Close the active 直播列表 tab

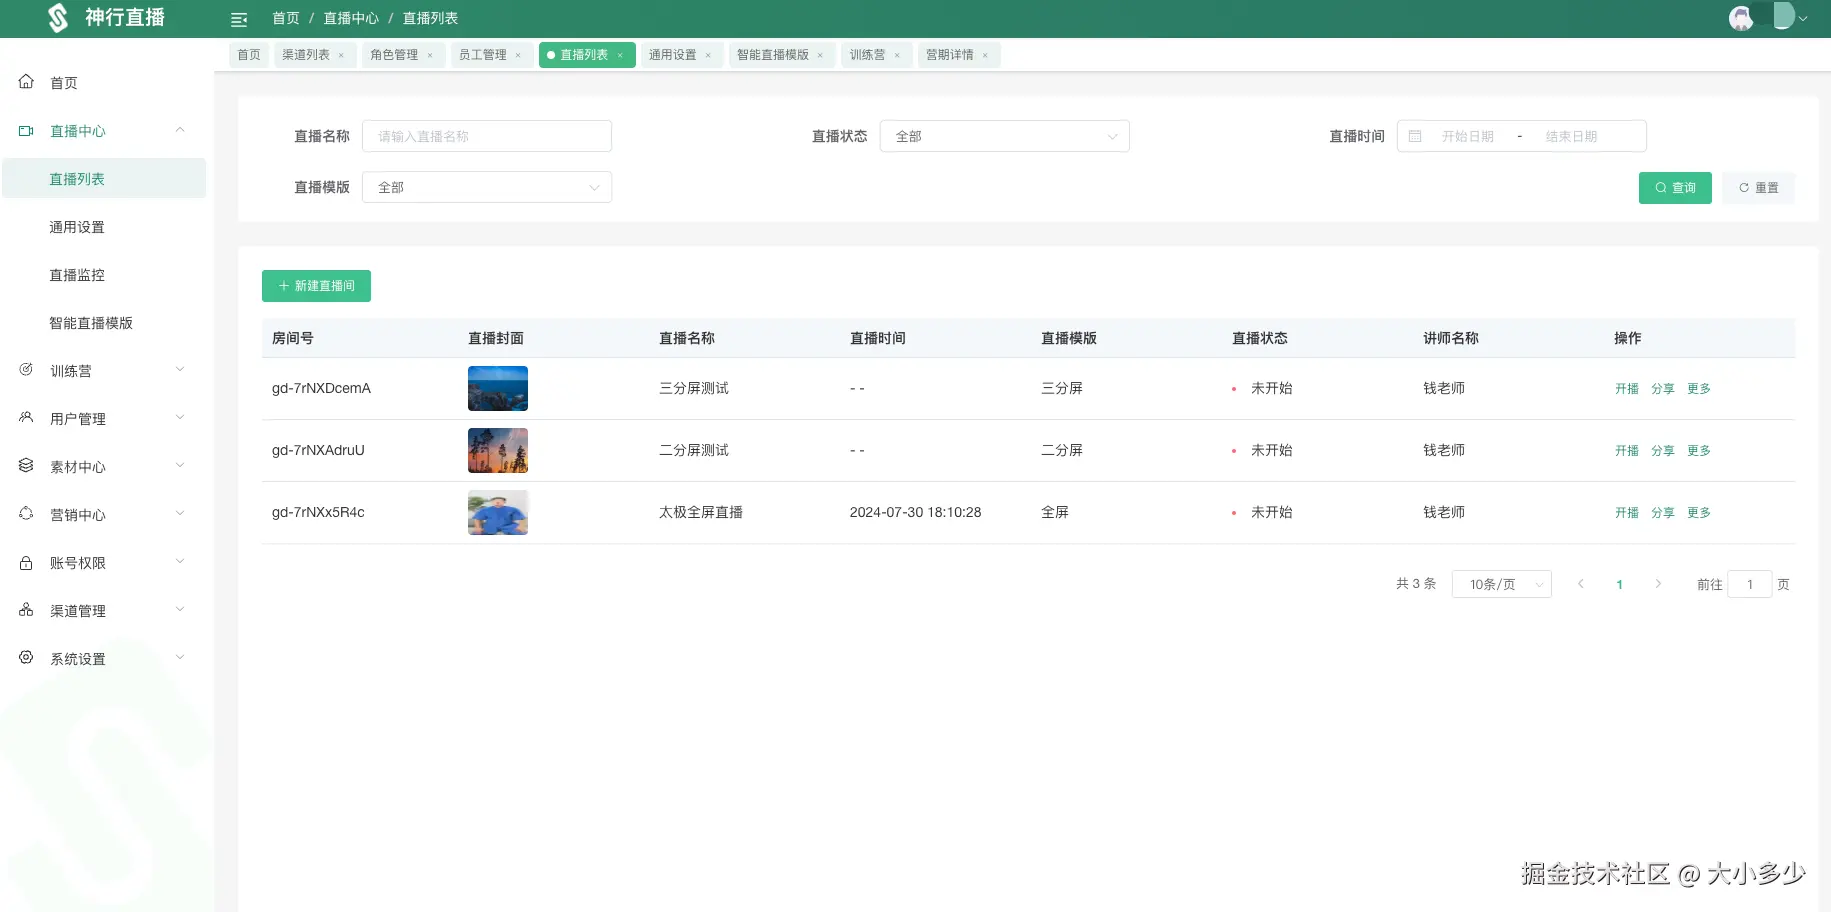pyautogui.click(x=620, y=55)
